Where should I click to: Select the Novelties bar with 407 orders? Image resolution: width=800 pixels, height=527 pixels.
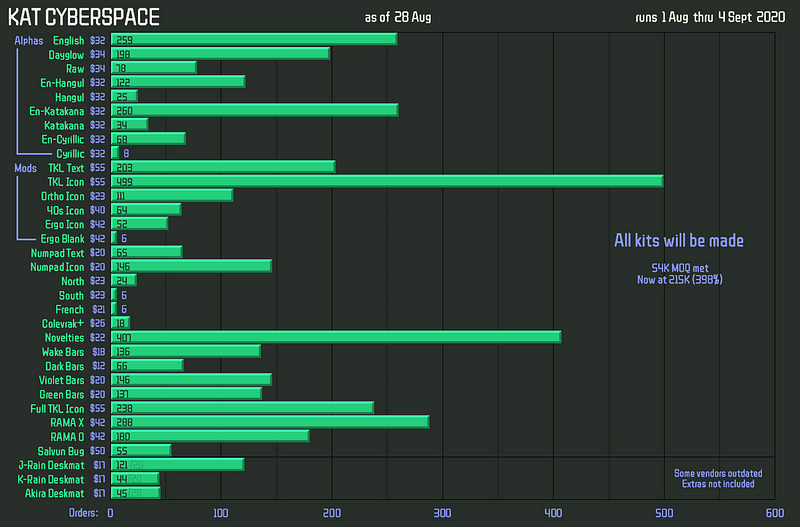[x=335, y=337]
